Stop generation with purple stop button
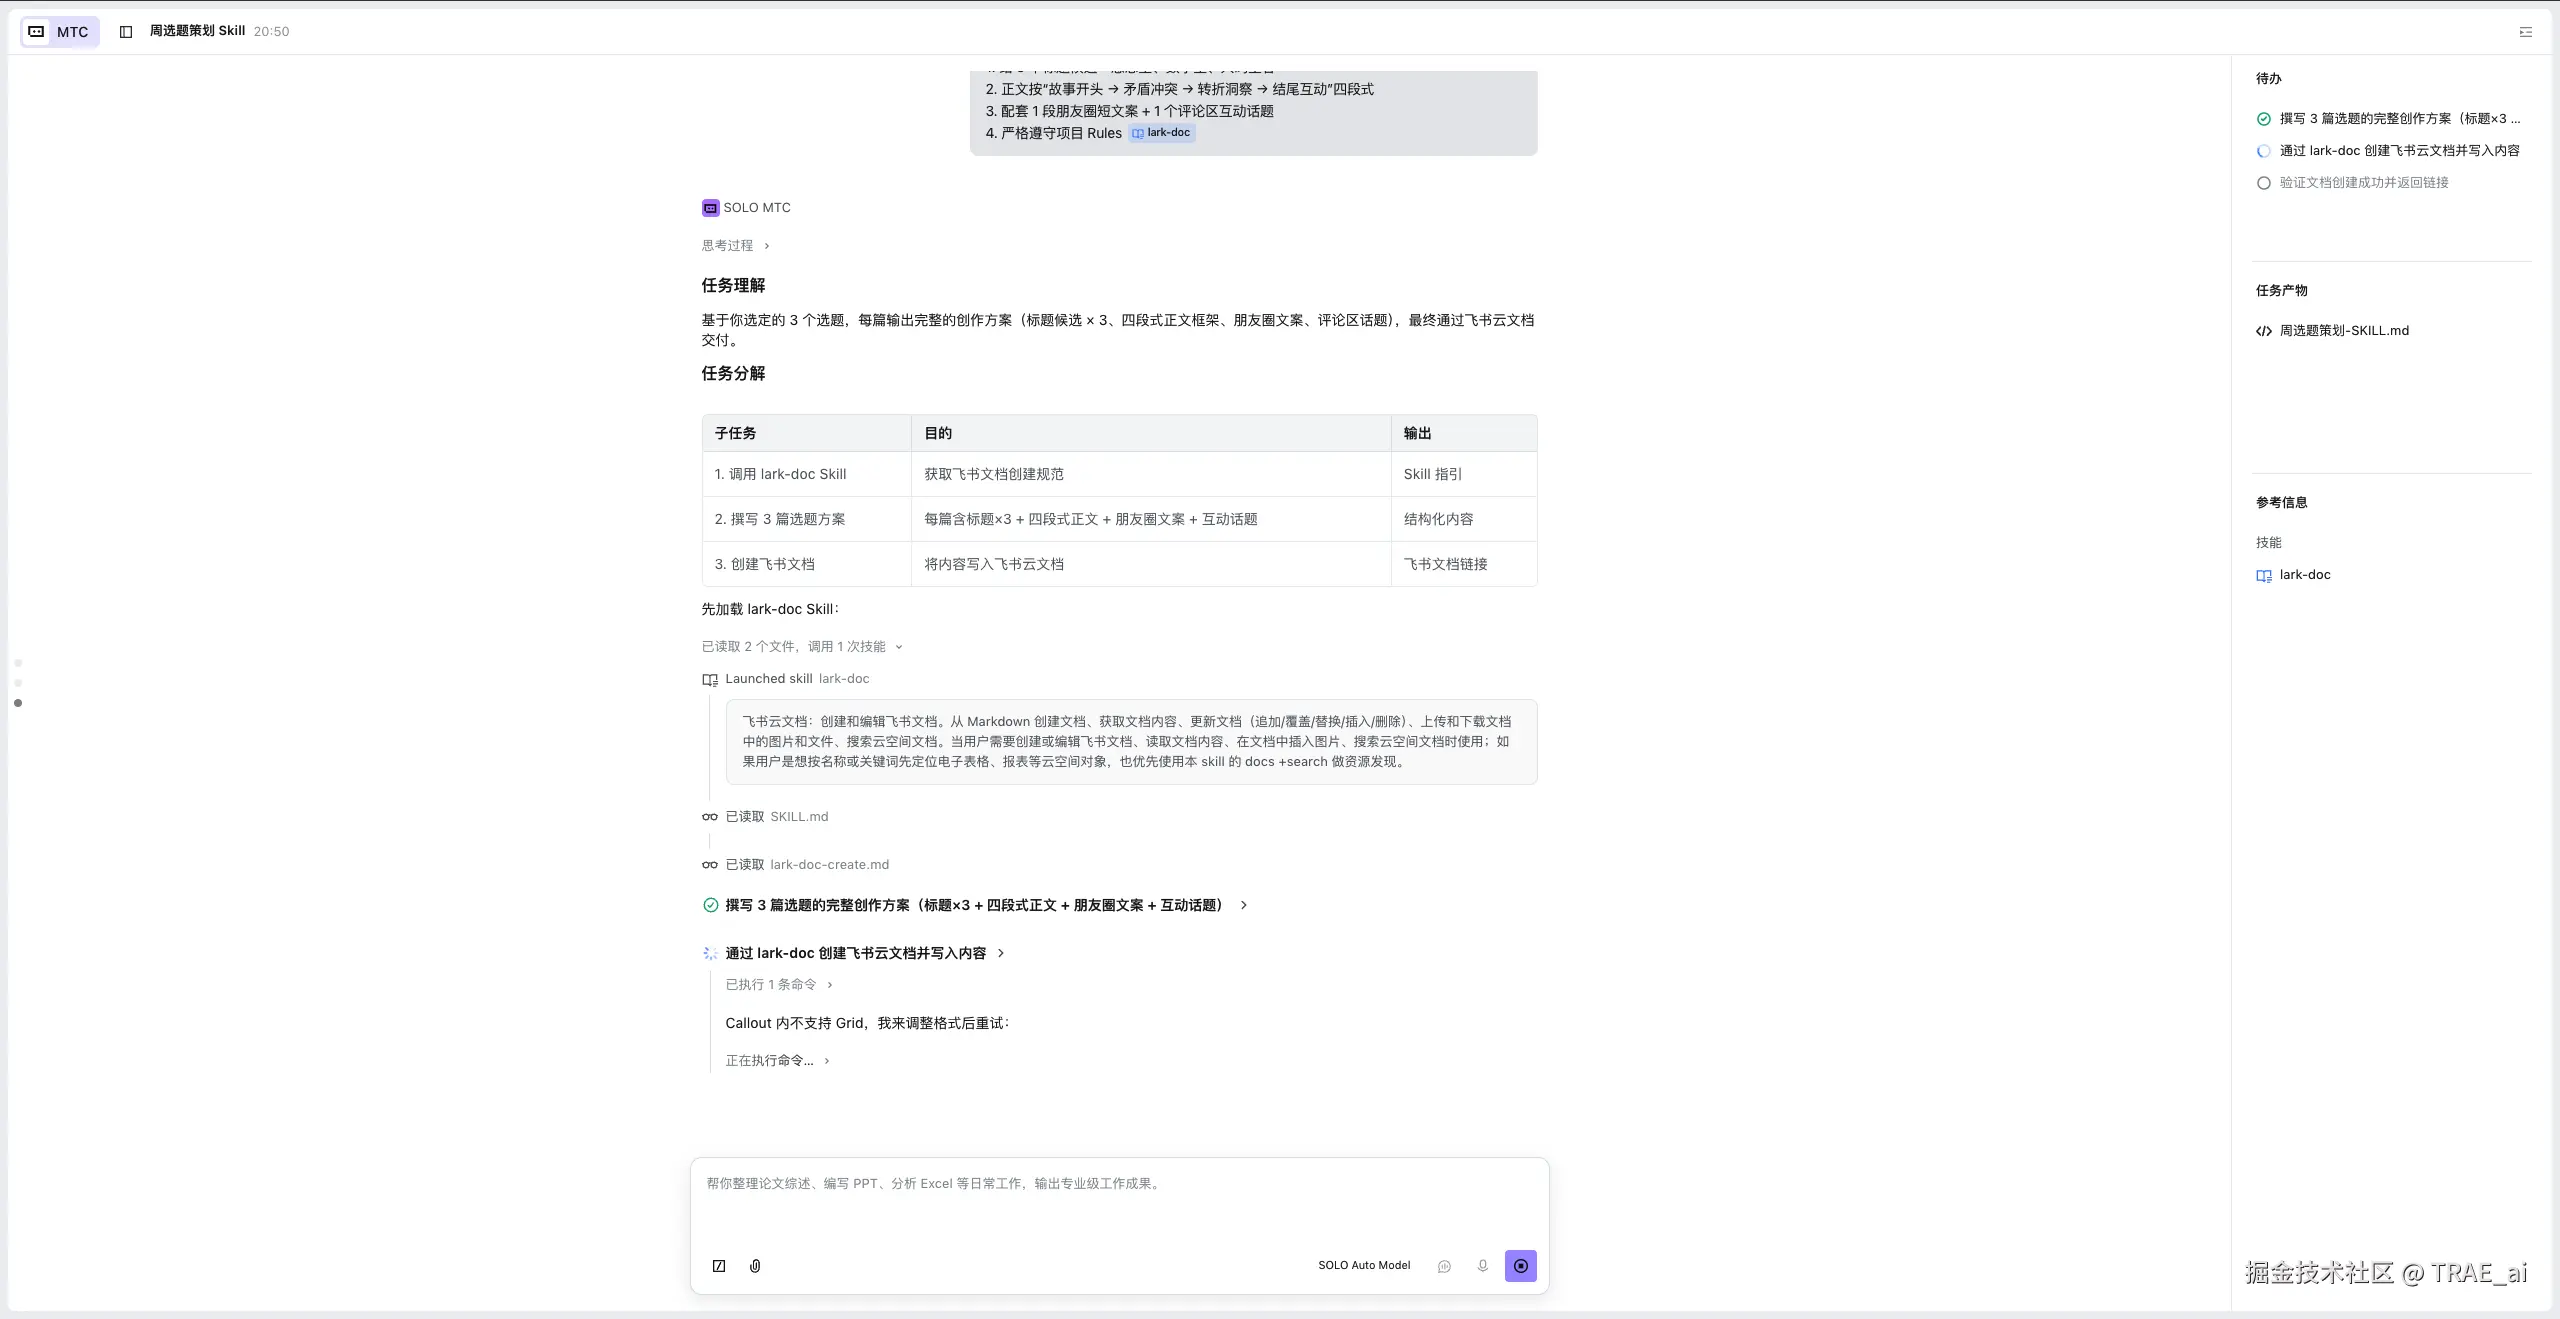The height and width of the screenshot is (1319, 2560). click(1520, 1266)
